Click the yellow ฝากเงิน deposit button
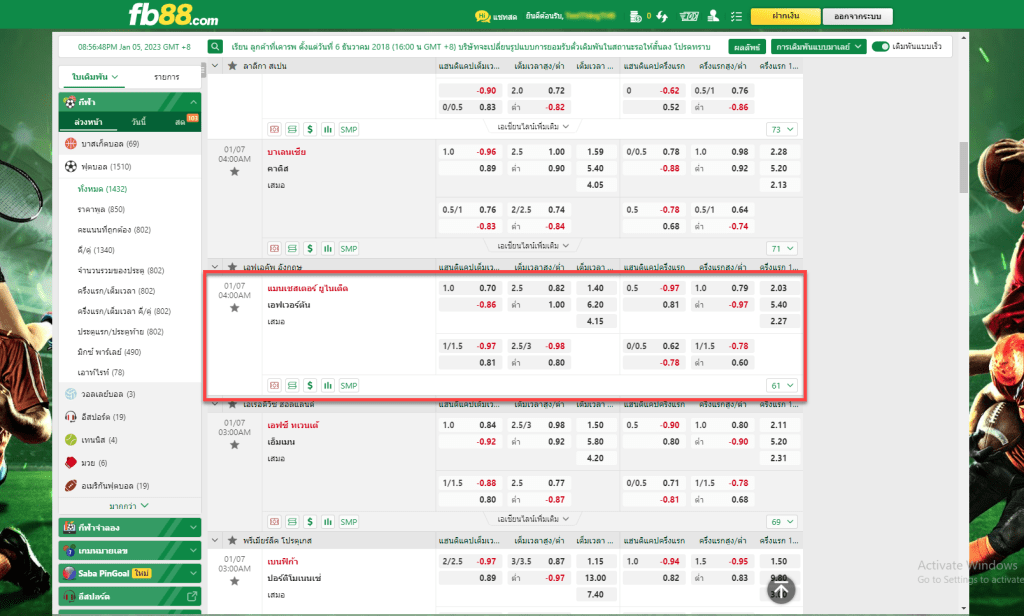 (785, 16)
